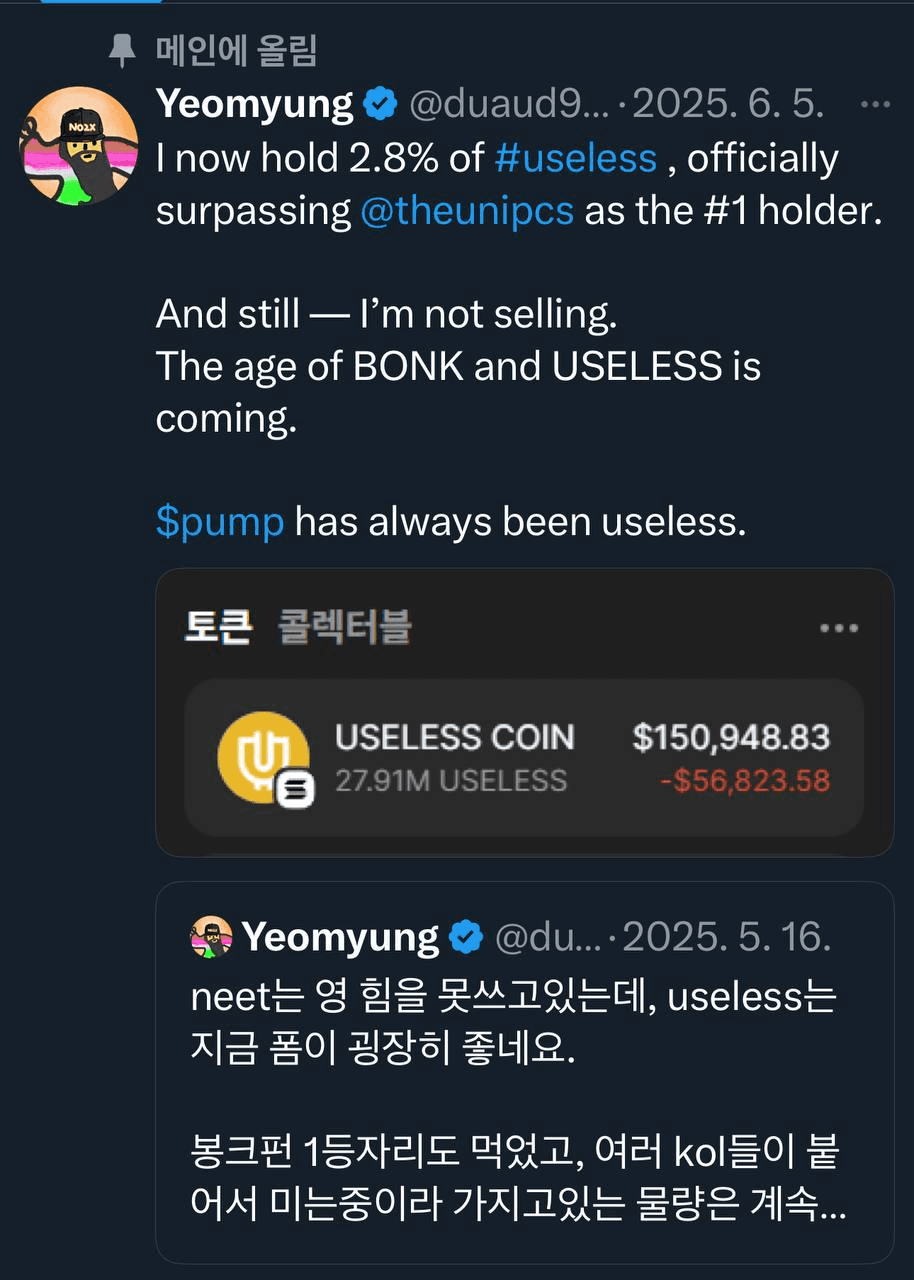Open the post's three-dot more menu
The height and width of the screenshot is (1280, 914).
(x=875, y=104)
